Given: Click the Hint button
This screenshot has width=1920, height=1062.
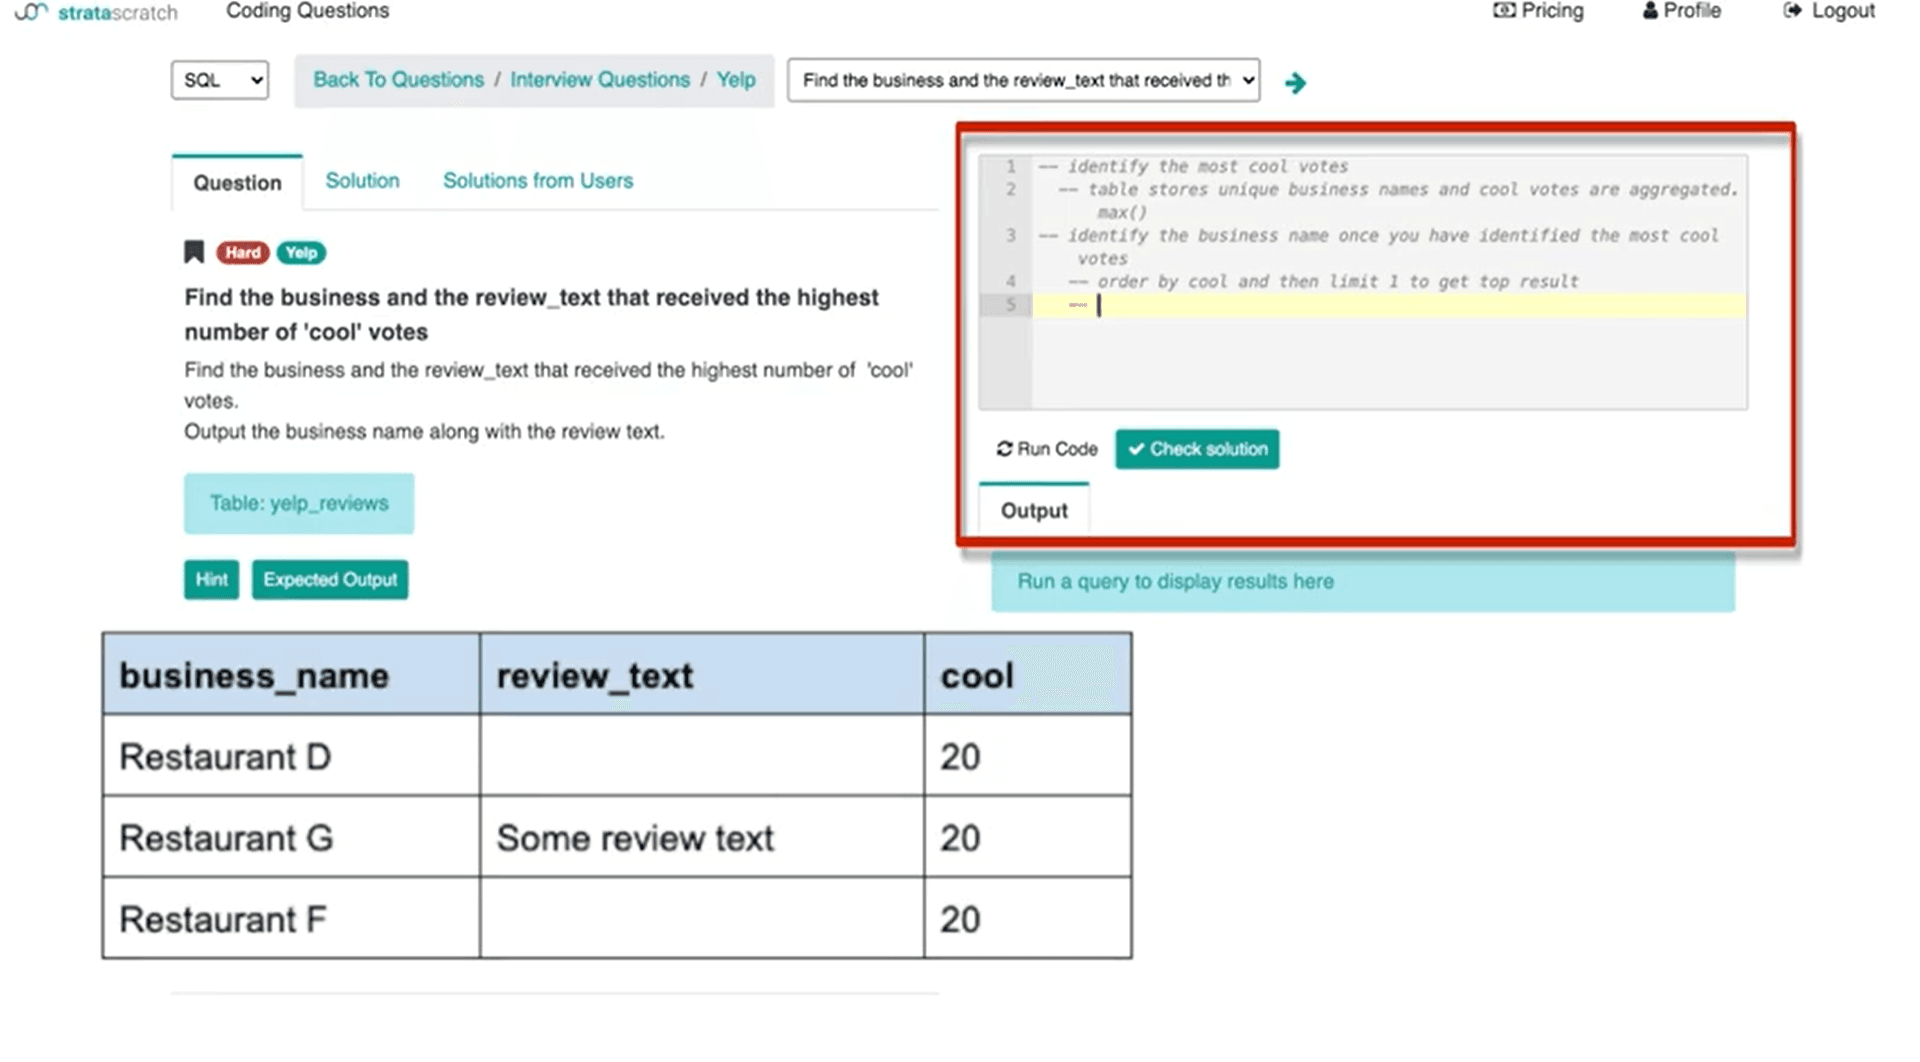Looking at the screenshot, I should point(210,579).
